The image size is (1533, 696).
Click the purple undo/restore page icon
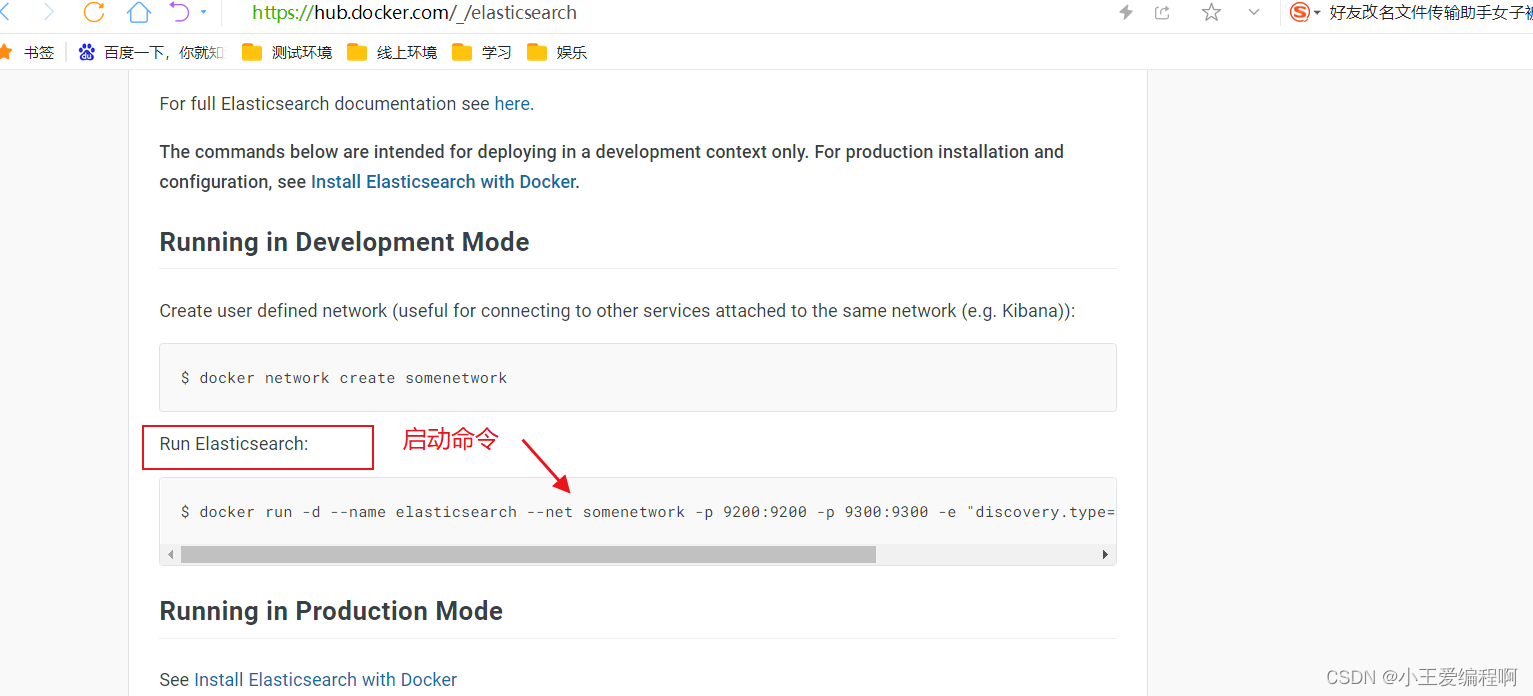click(179, 12)
